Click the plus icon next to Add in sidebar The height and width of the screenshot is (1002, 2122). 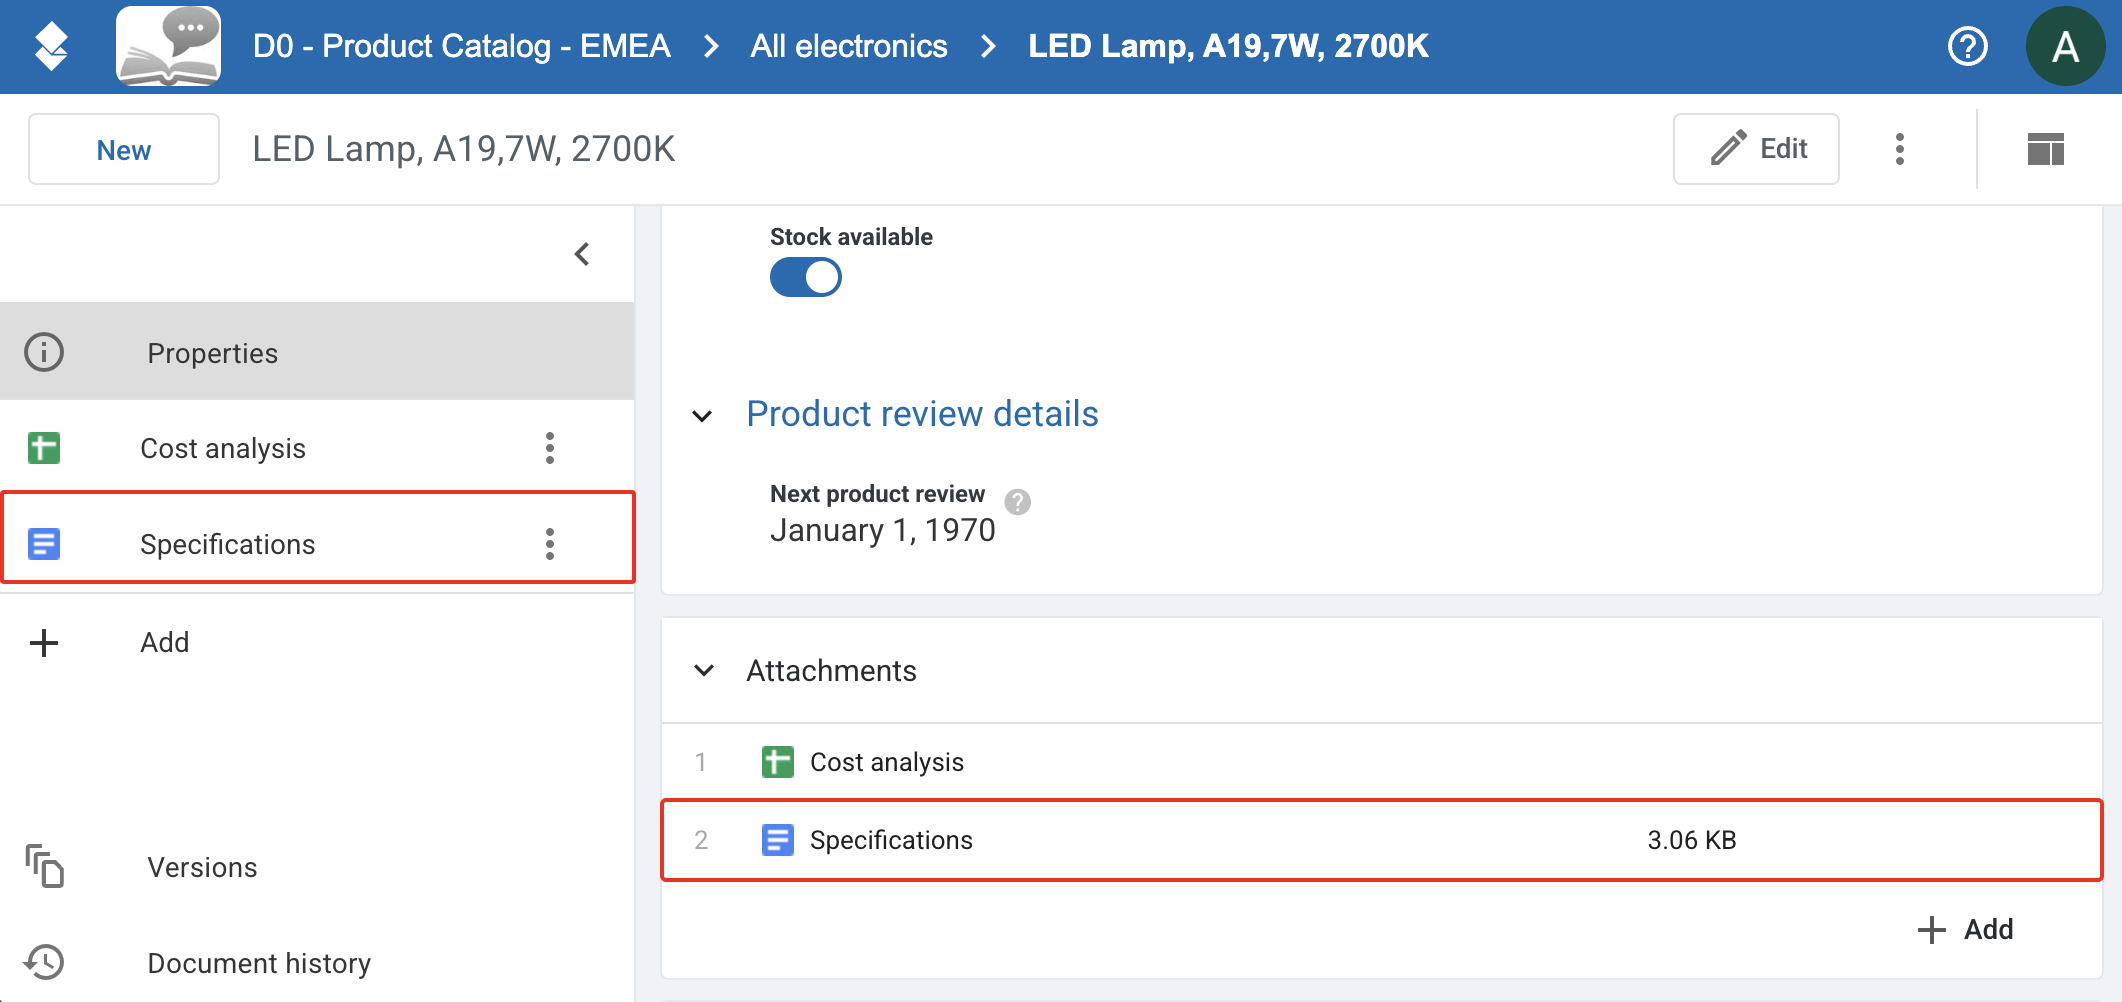tap(44, 642)
